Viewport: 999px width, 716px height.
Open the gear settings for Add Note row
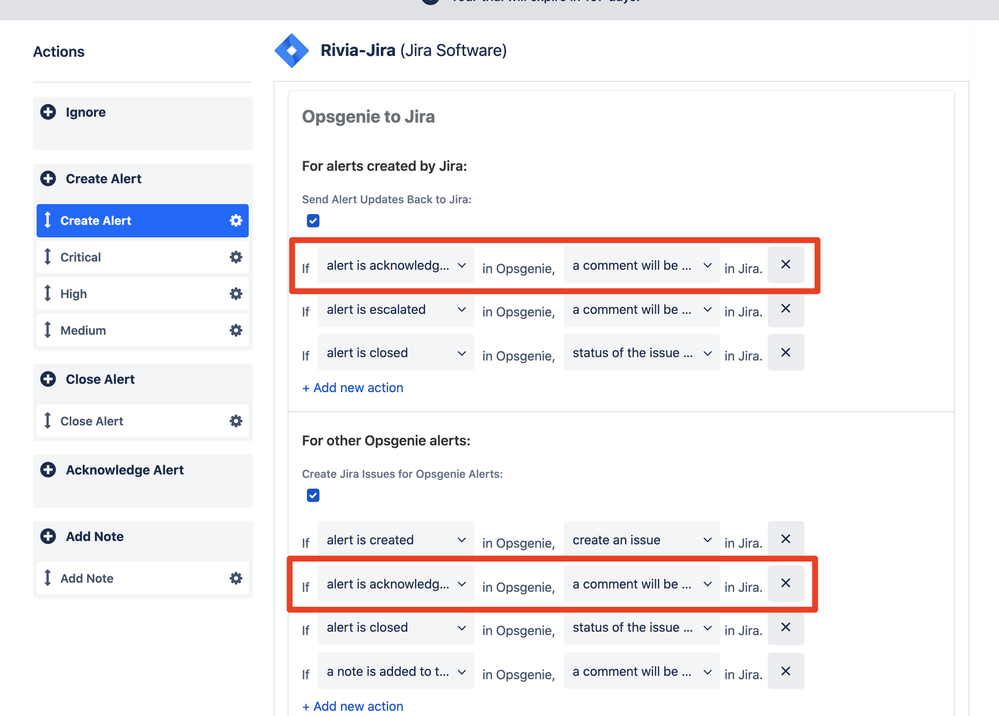tap(236, 578)
